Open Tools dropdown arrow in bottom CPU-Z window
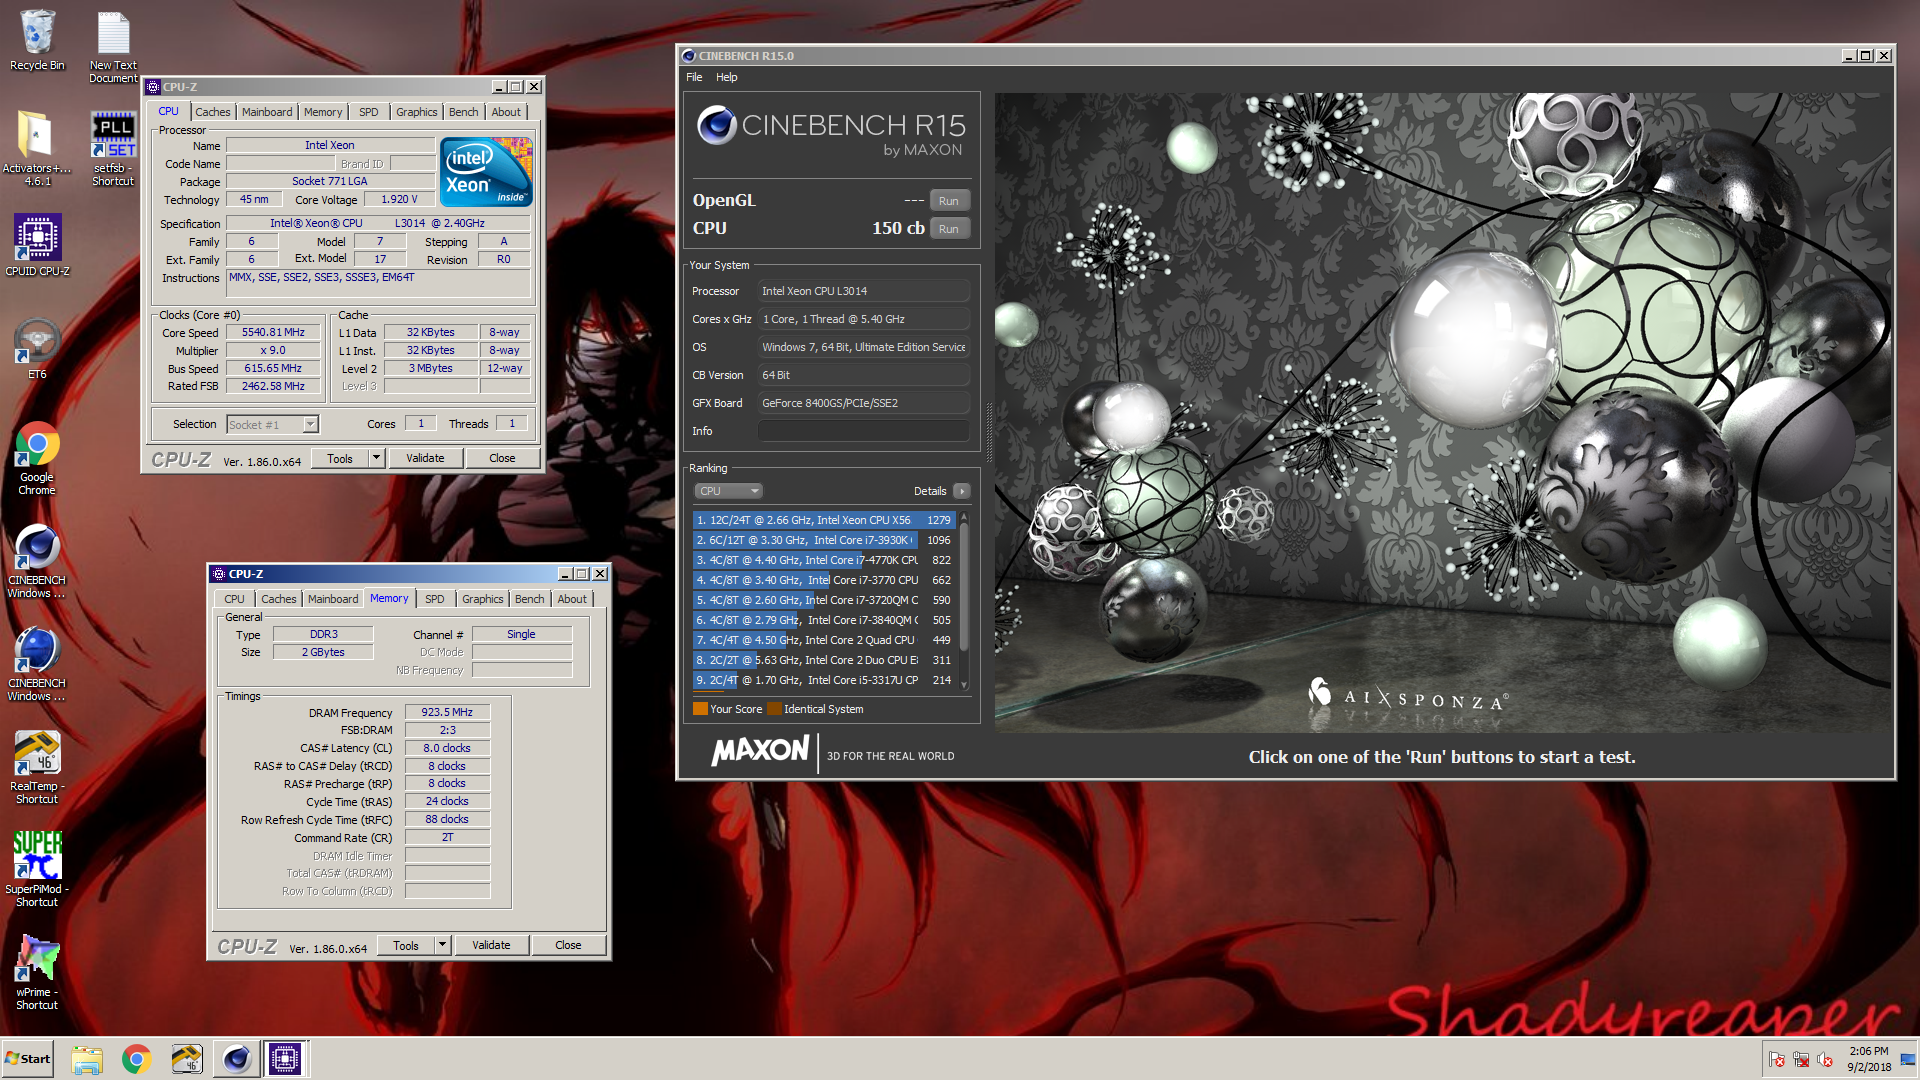 443,945
